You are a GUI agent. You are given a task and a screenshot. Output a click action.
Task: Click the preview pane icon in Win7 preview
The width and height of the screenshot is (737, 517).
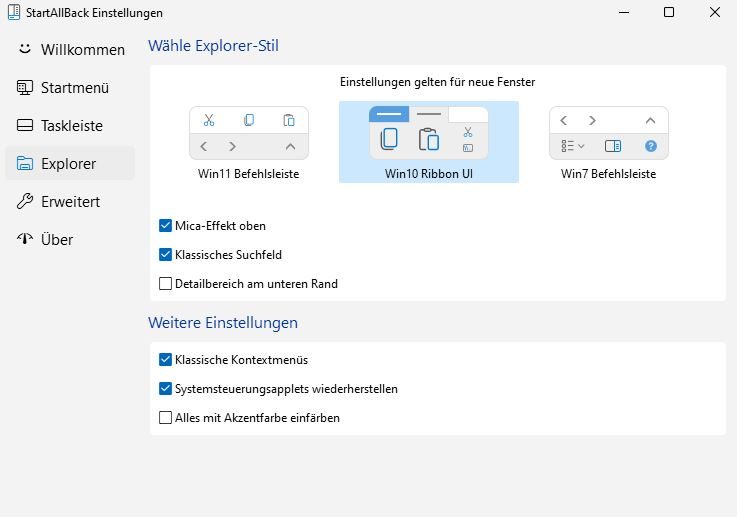(x=613, y=146)
